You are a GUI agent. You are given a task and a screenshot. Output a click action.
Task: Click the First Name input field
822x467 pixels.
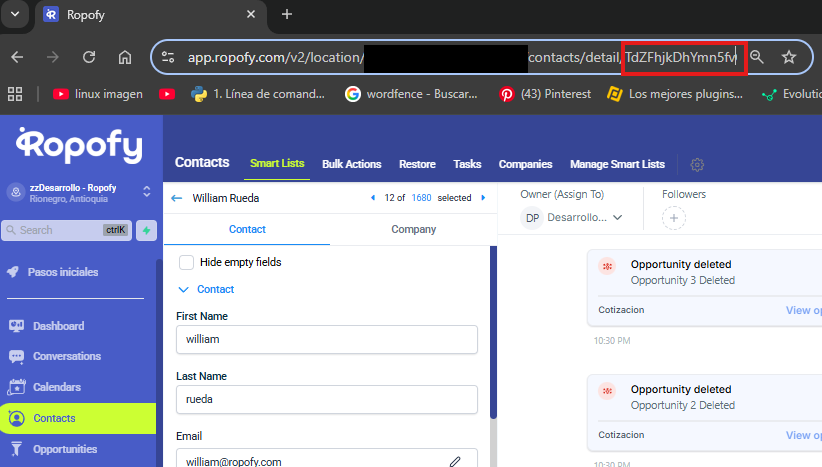coord(326,339)
